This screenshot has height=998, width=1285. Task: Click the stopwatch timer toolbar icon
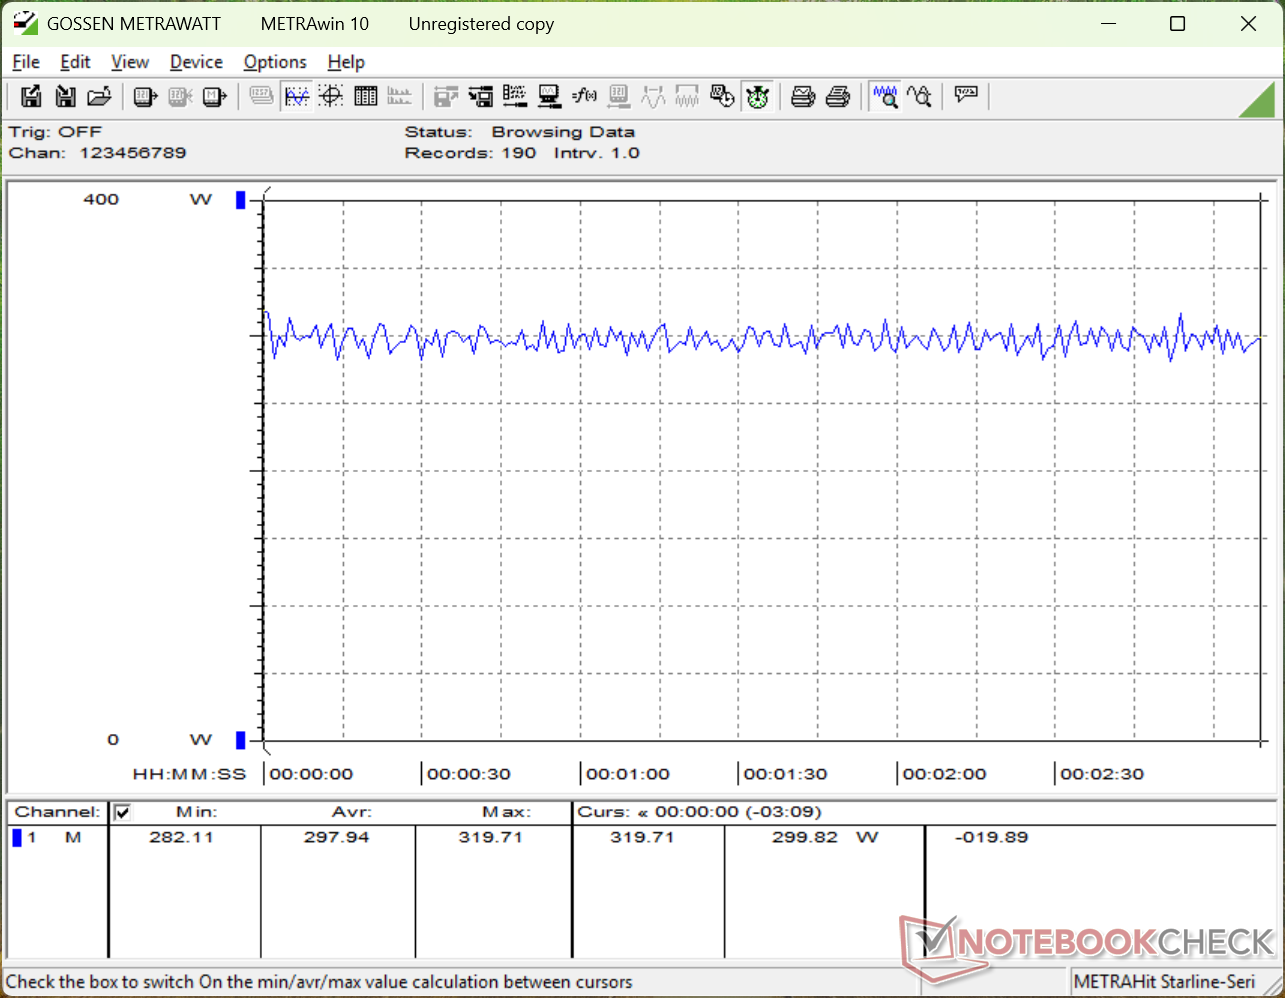click(x=757, y=96)
